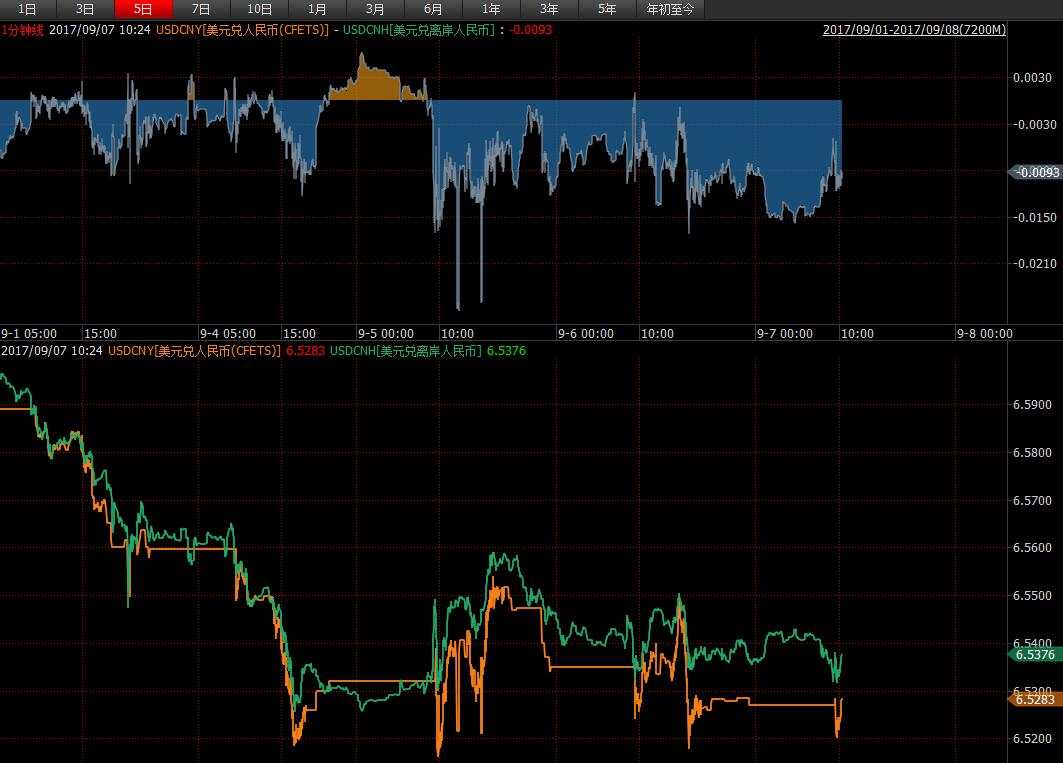Choose the 3月 range tab
This screenshot has height=763, width=1063.
[376, 9]
